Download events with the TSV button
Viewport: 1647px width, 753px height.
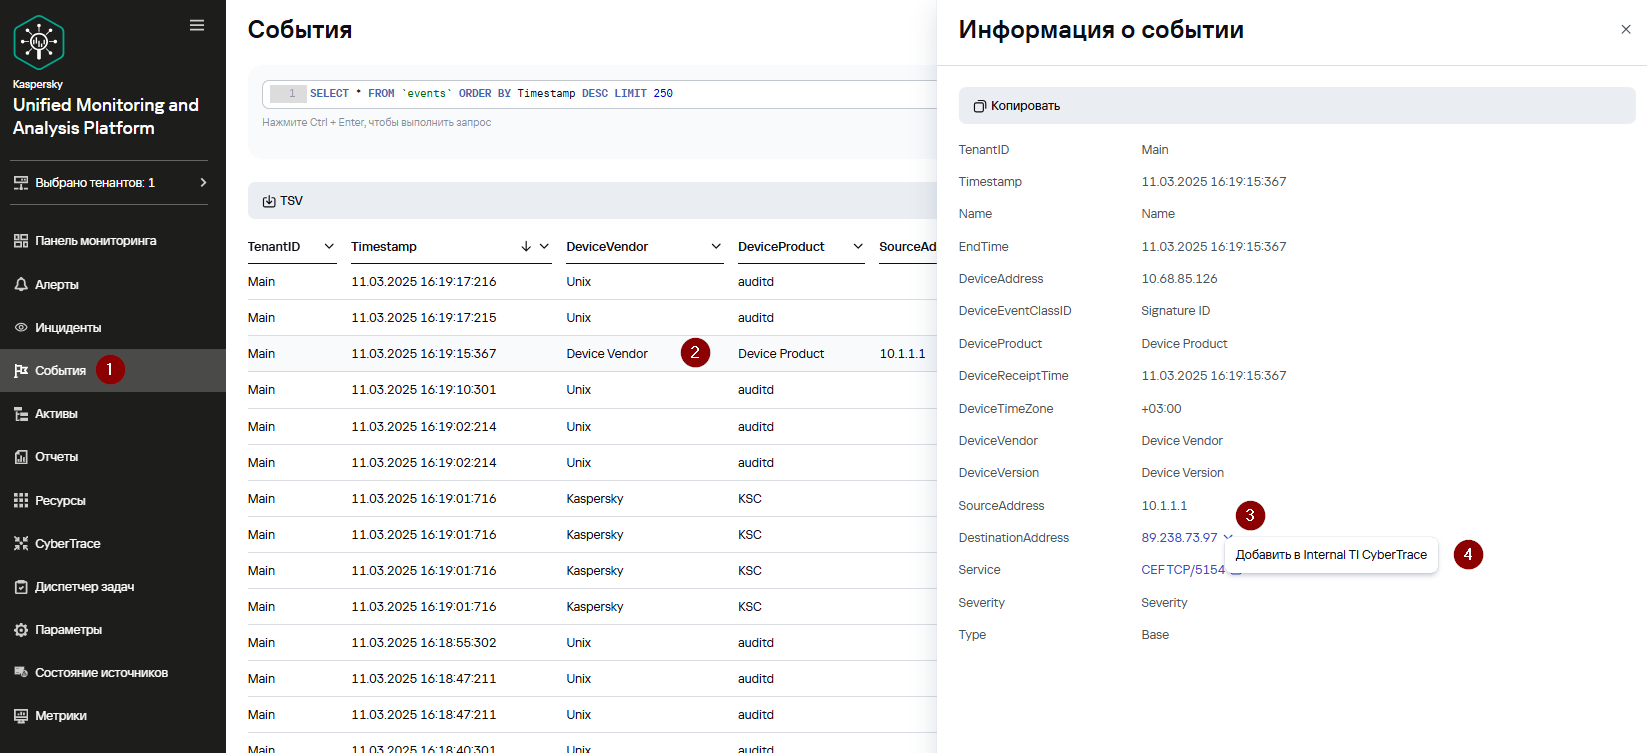pos(283,201)
